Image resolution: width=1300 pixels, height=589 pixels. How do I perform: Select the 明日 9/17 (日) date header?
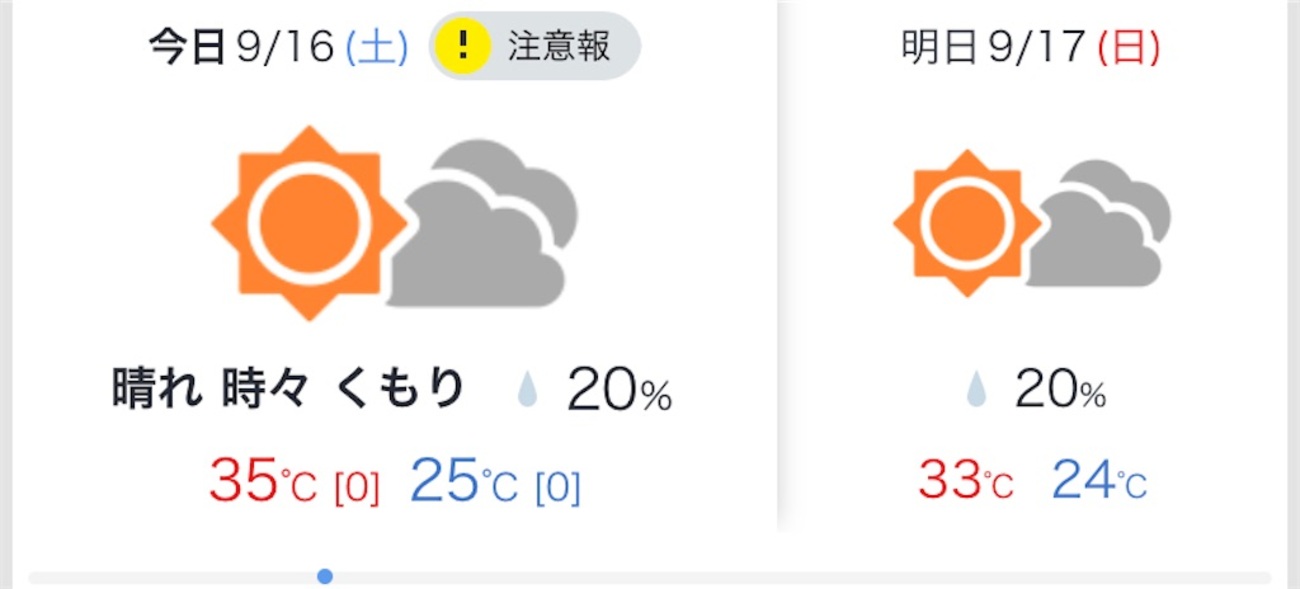[1031, 47]
